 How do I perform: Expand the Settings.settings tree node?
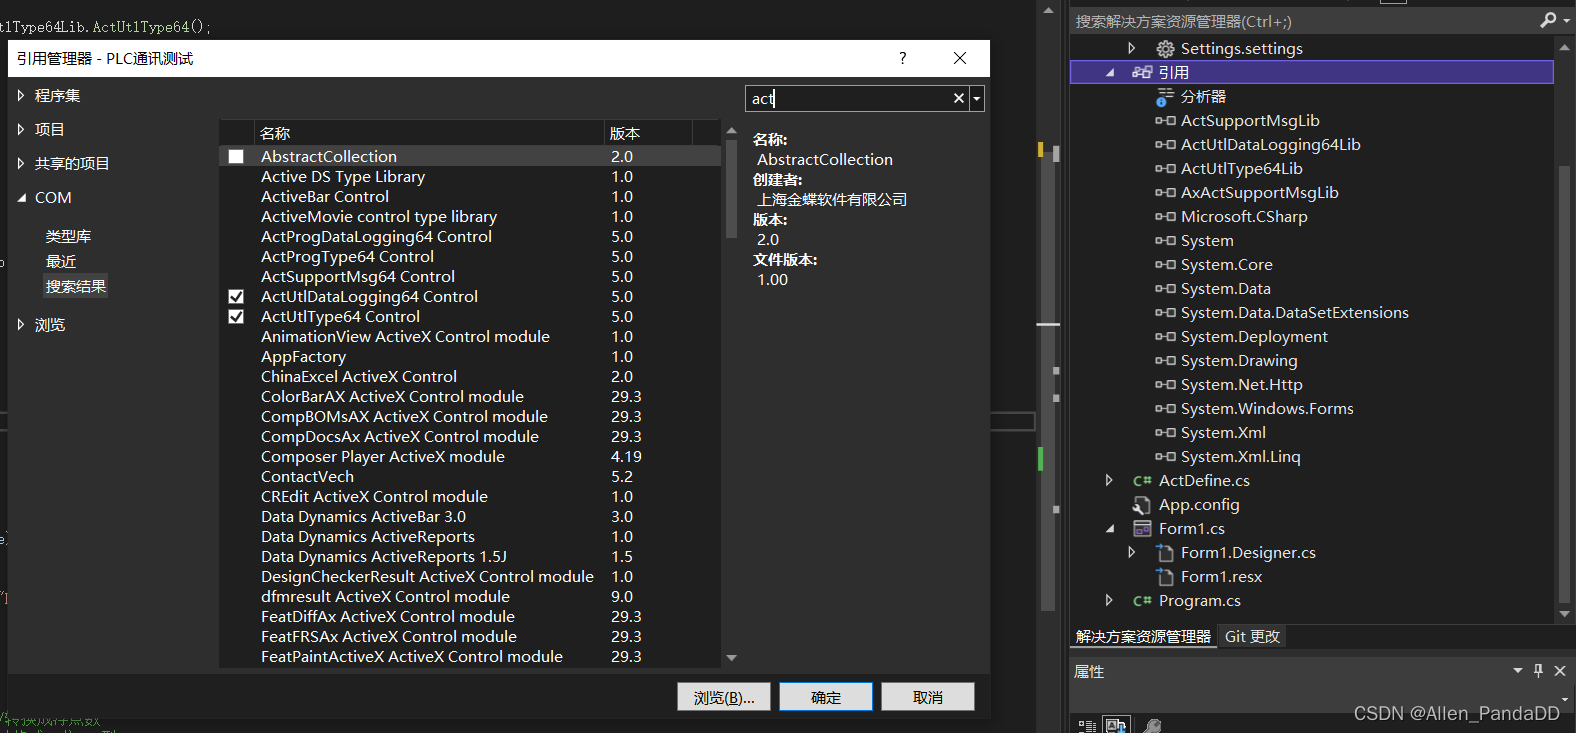(x=1131, y=48)
